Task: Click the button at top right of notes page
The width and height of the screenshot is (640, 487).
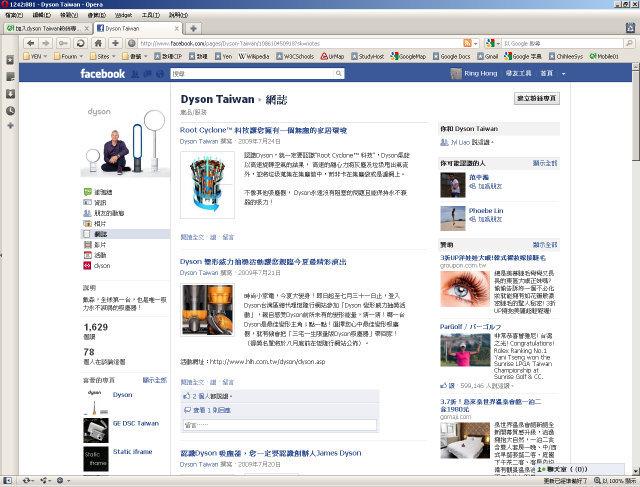Action: [x=537, y=98]
